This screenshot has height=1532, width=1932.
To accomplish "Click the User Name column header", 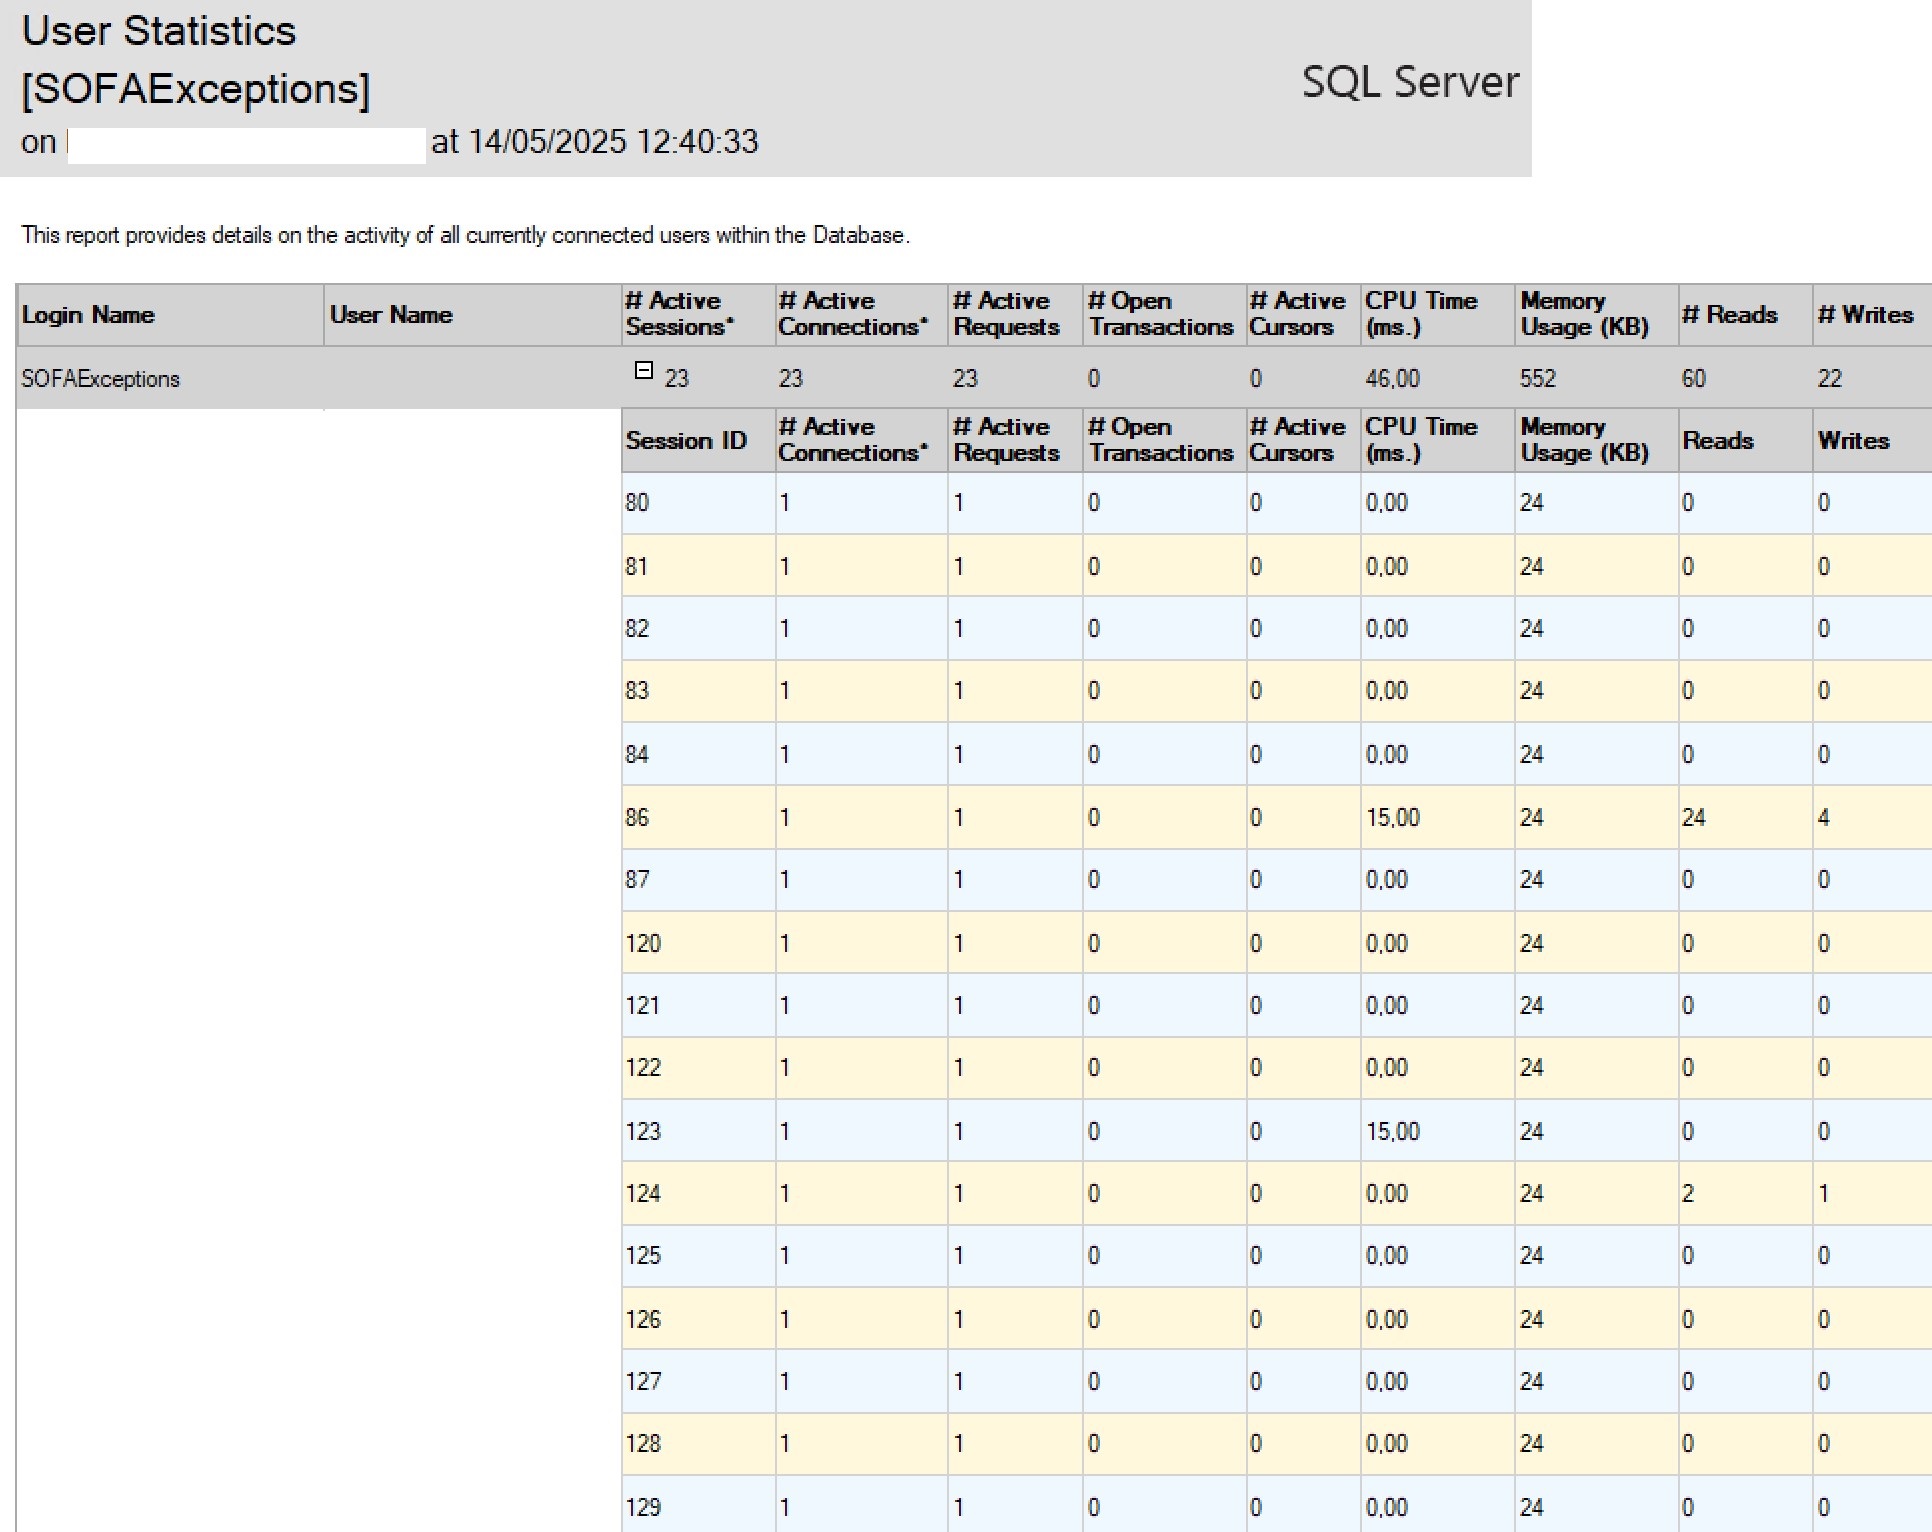I will tap(391, 315).
